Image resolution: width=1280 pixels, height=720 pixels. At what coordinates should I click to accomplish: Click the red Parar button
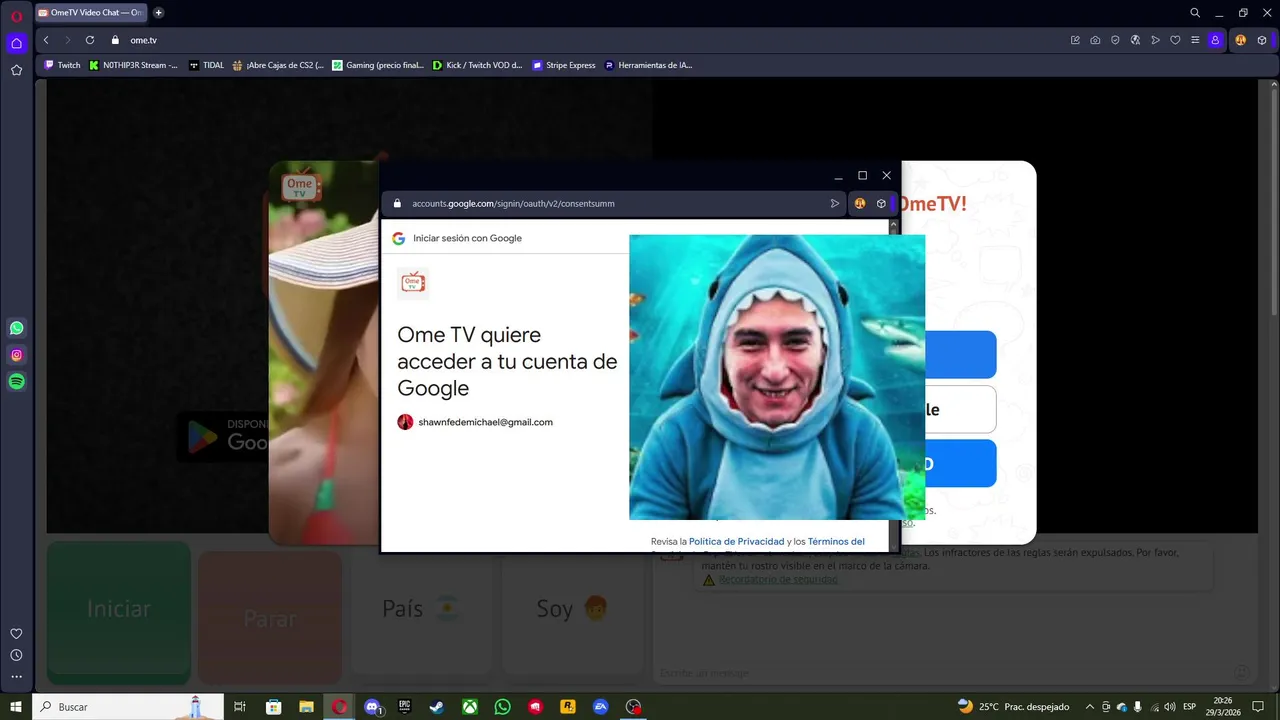(270, 618)
